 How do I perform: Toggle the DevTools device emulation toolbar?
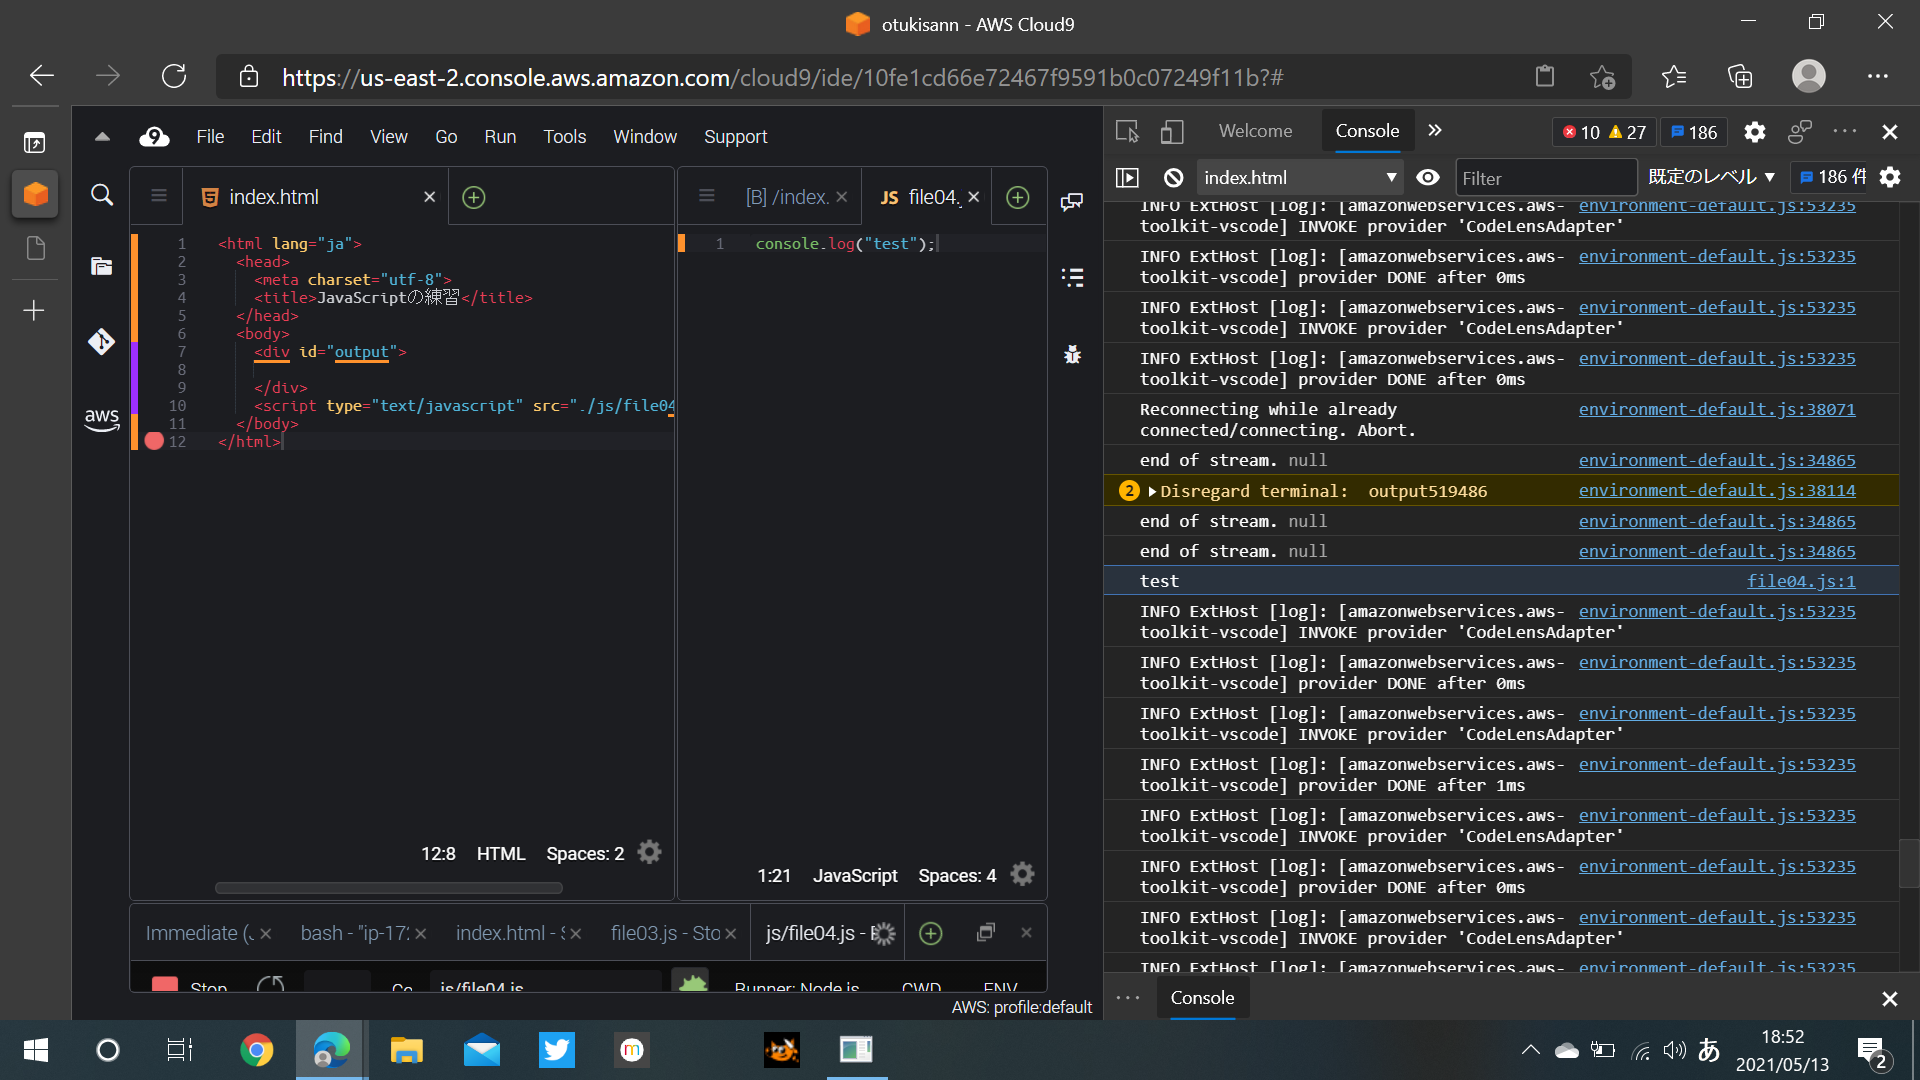point(1172,131)
